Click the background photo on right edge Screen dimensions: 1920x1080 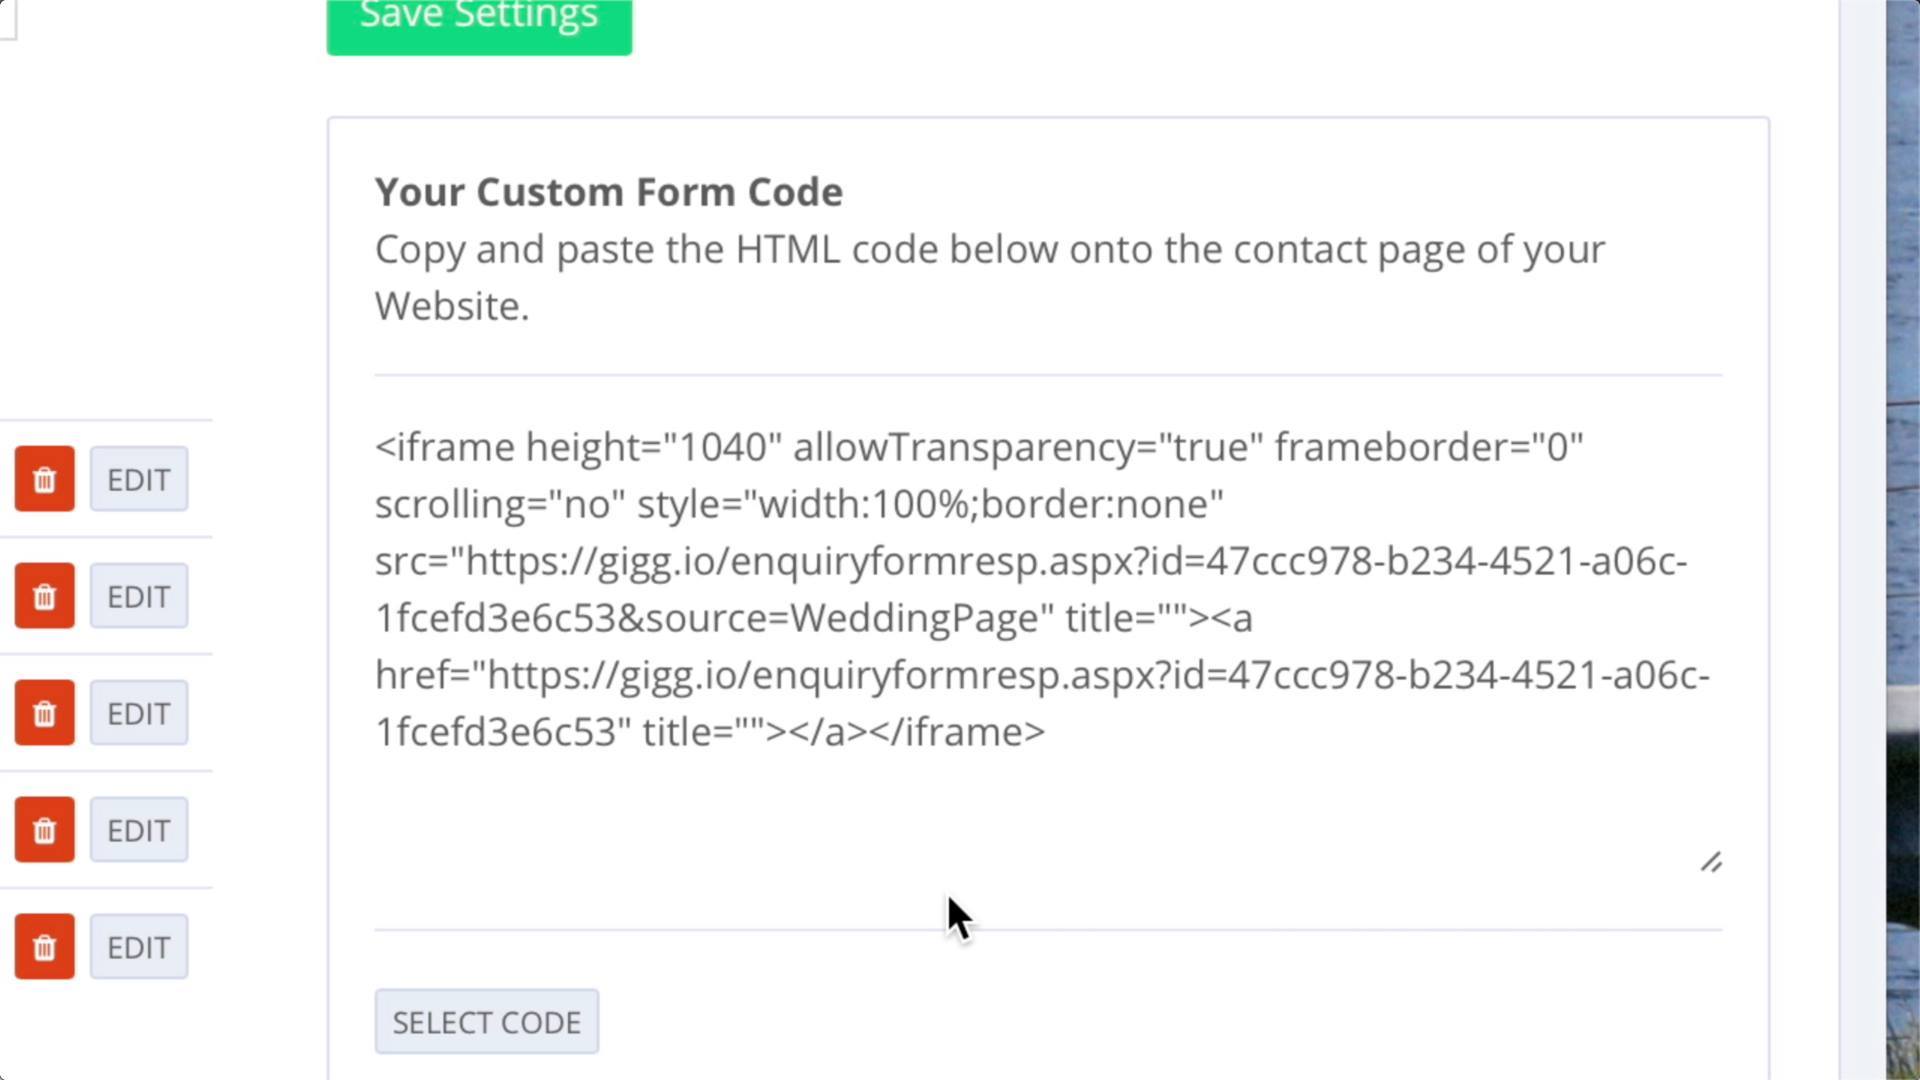(1903, 540)
